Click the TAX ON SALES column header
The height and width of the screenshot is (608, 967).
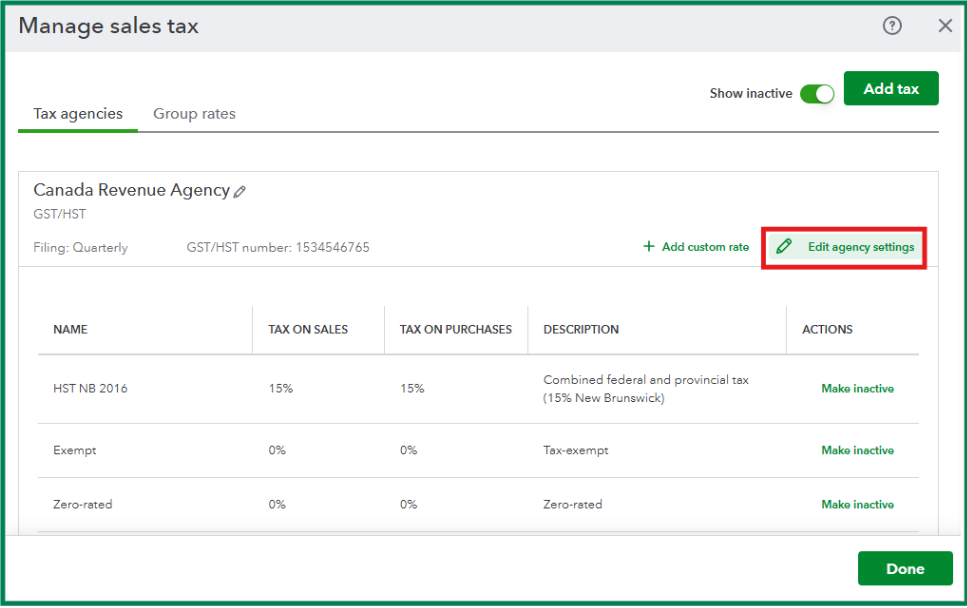pos(308,330)
